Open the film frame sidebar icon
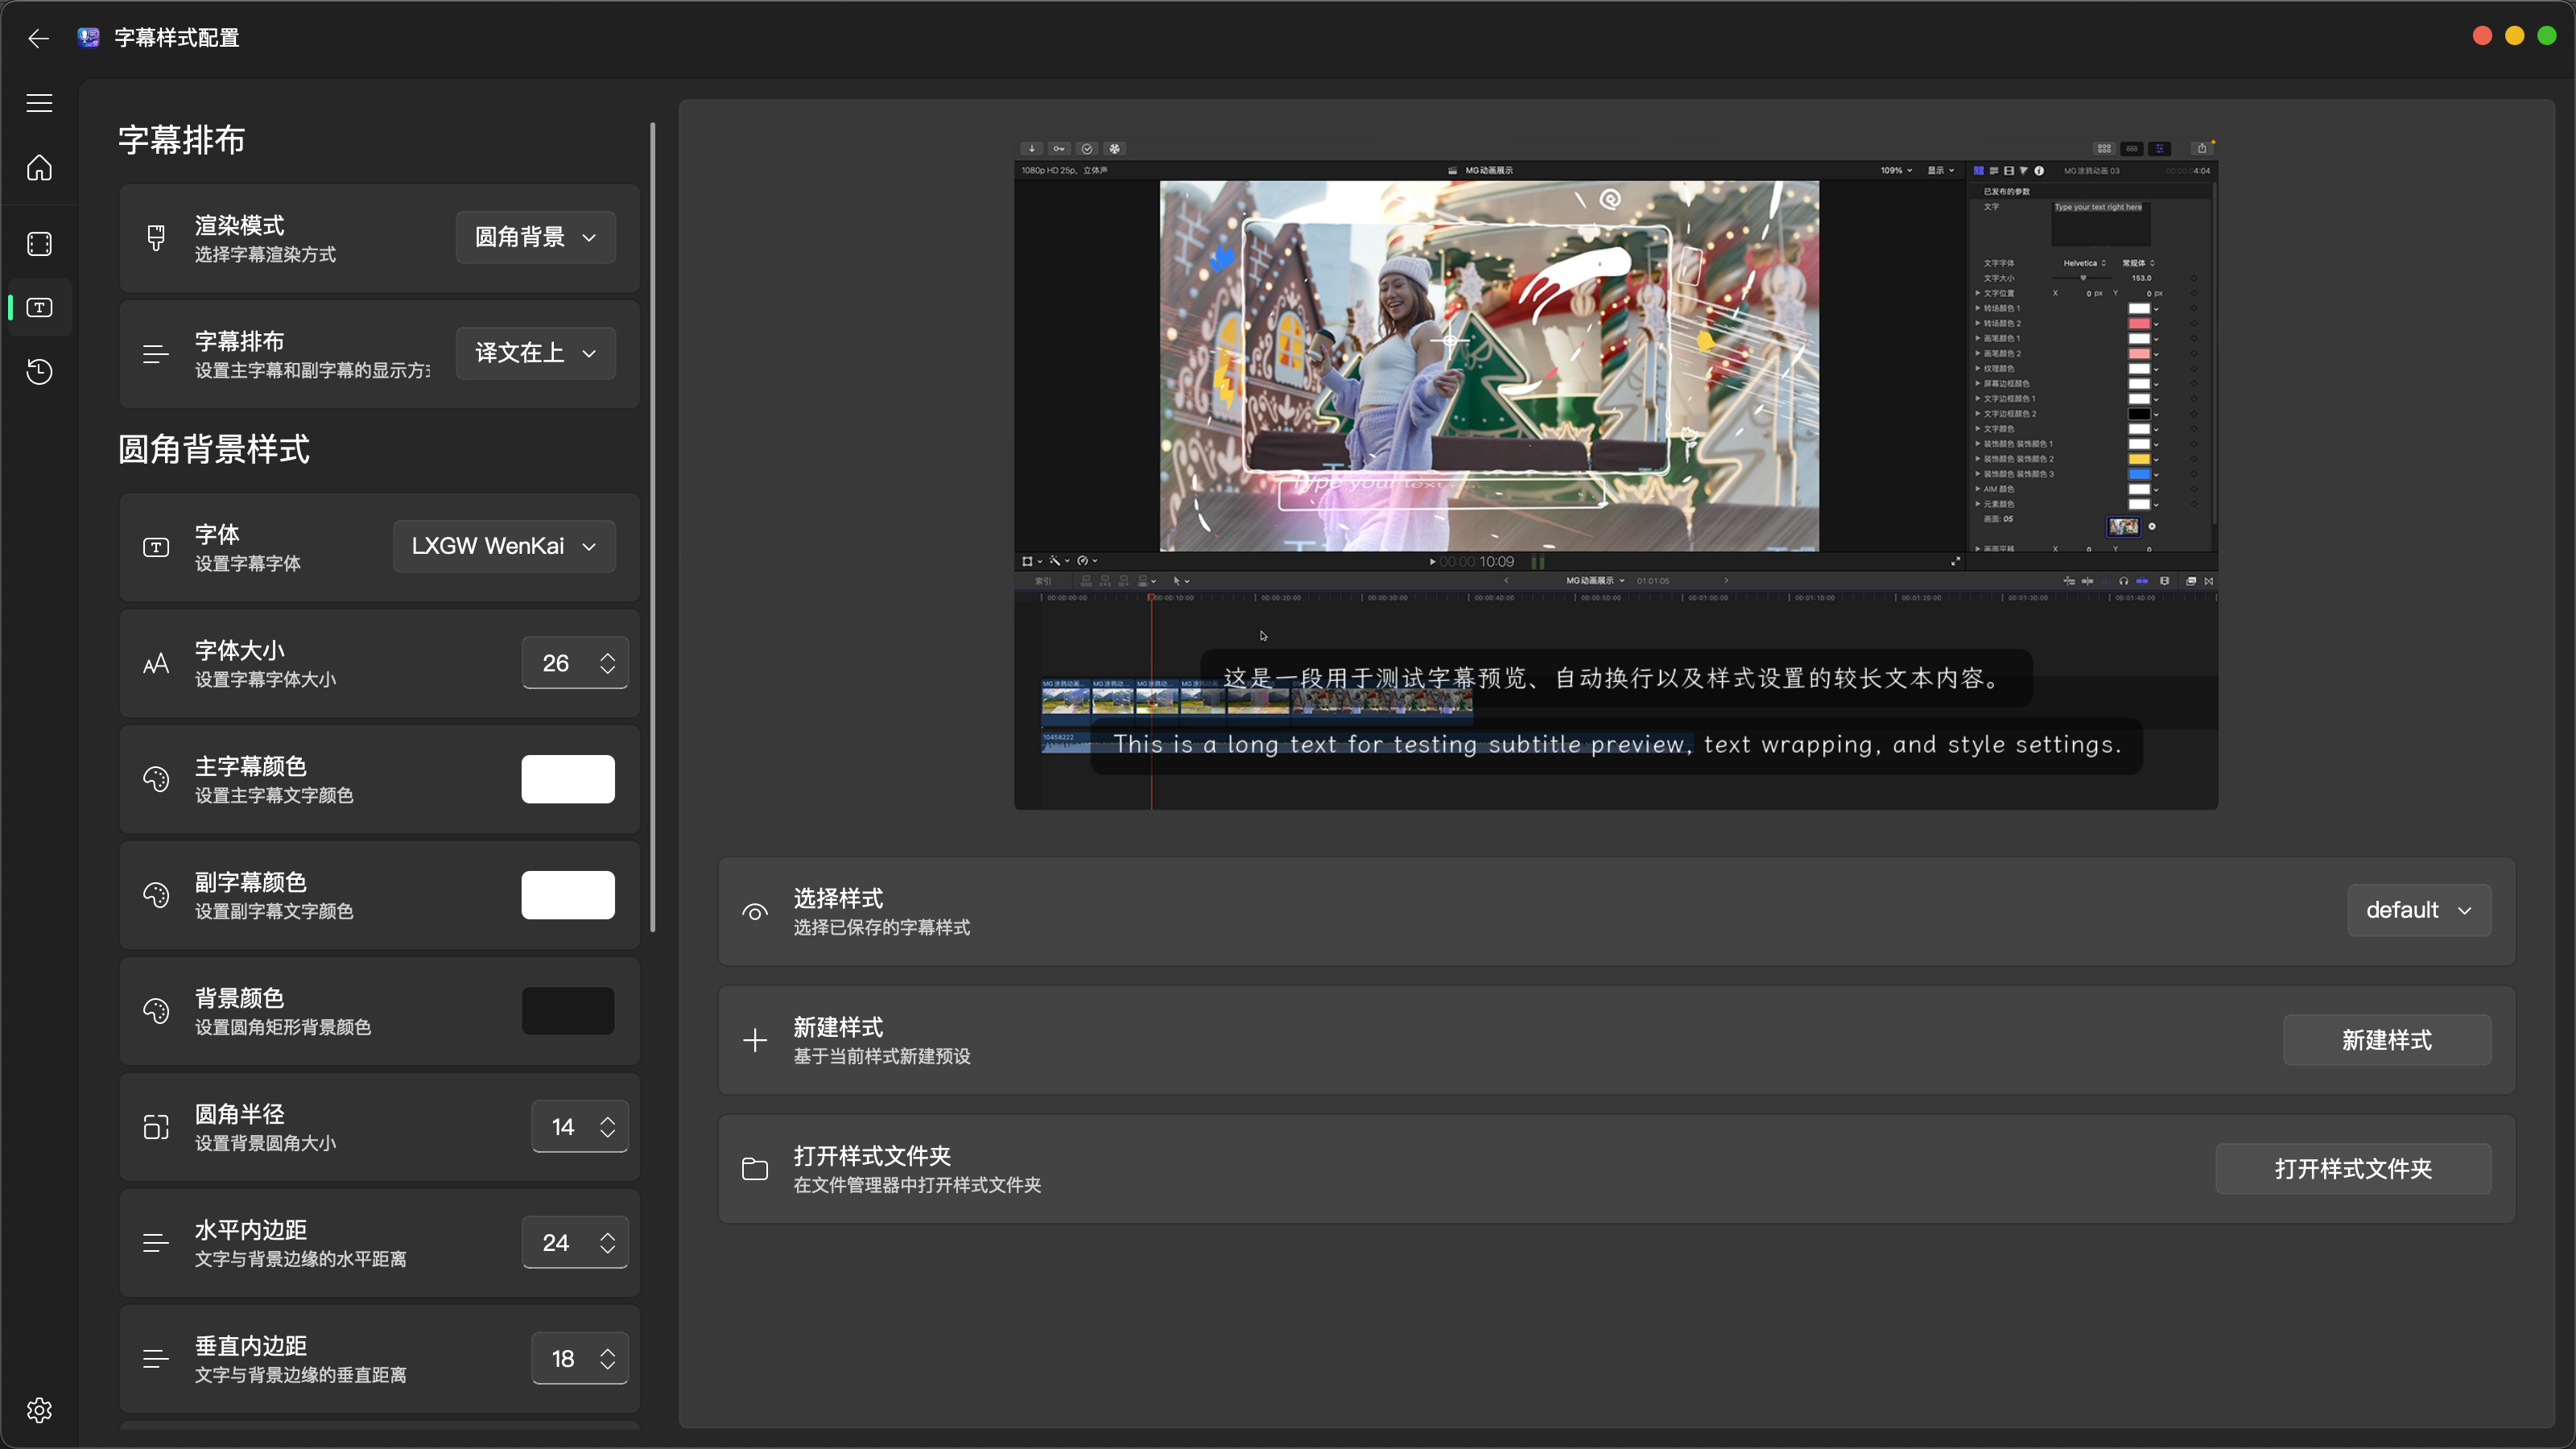2576x1449 pixels. tap(39, 244)
